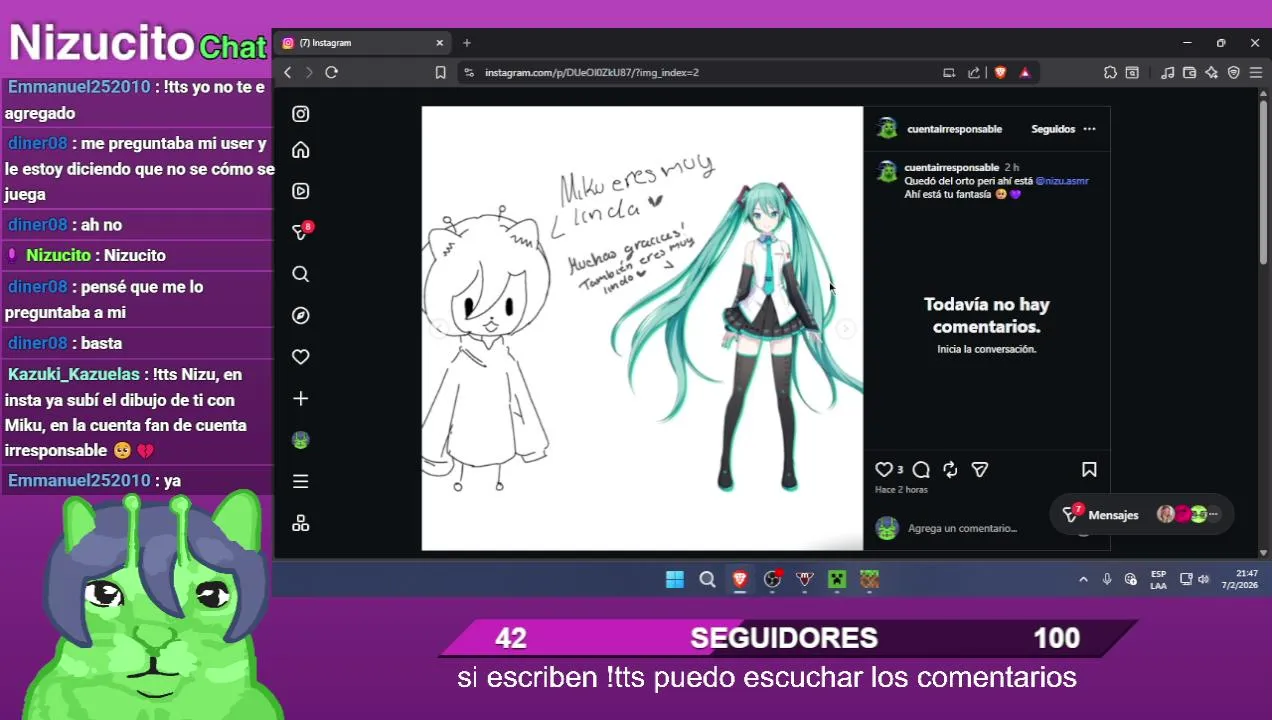
Task: Click Brave Shields lion icon
Action: pos(1000,72)
